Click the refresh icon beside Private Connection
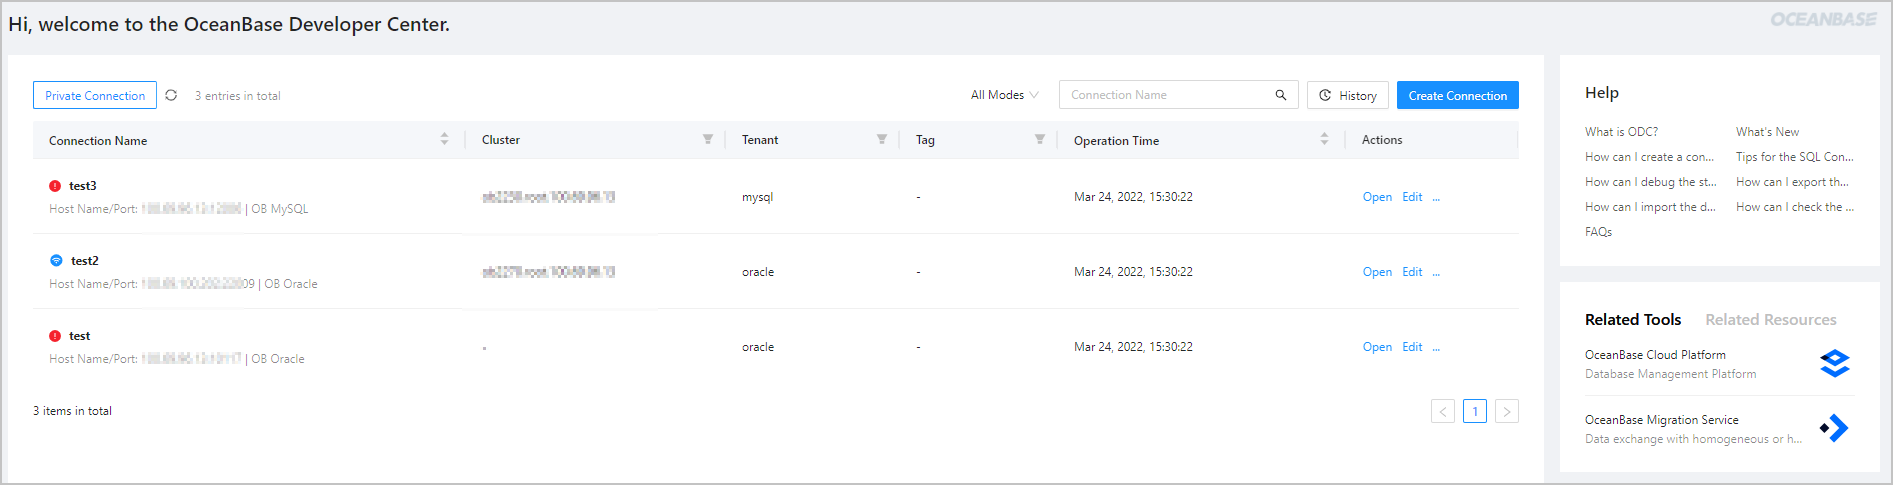Screen dimensions: 1893x485 click(171, 95)
